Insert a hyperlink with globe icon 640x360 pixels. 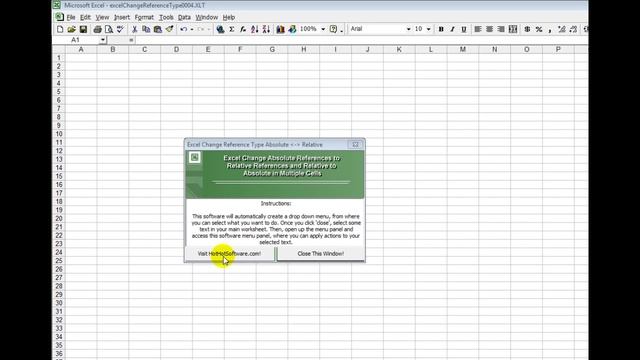pos(220,29)
